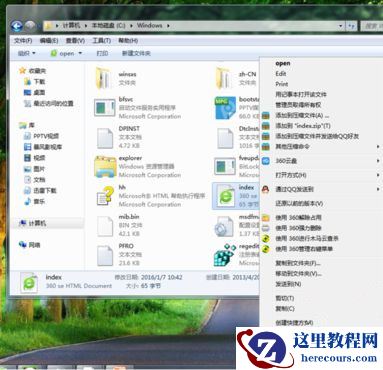Click the 本地磁盘 (C:) breadcrumb

109,25
